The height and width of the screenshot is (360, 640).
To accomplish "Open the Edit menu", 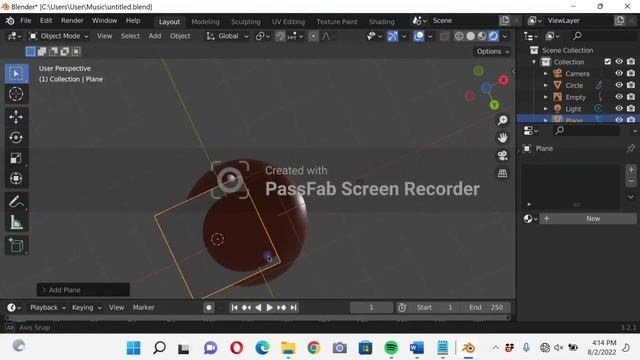I will 46,21.
